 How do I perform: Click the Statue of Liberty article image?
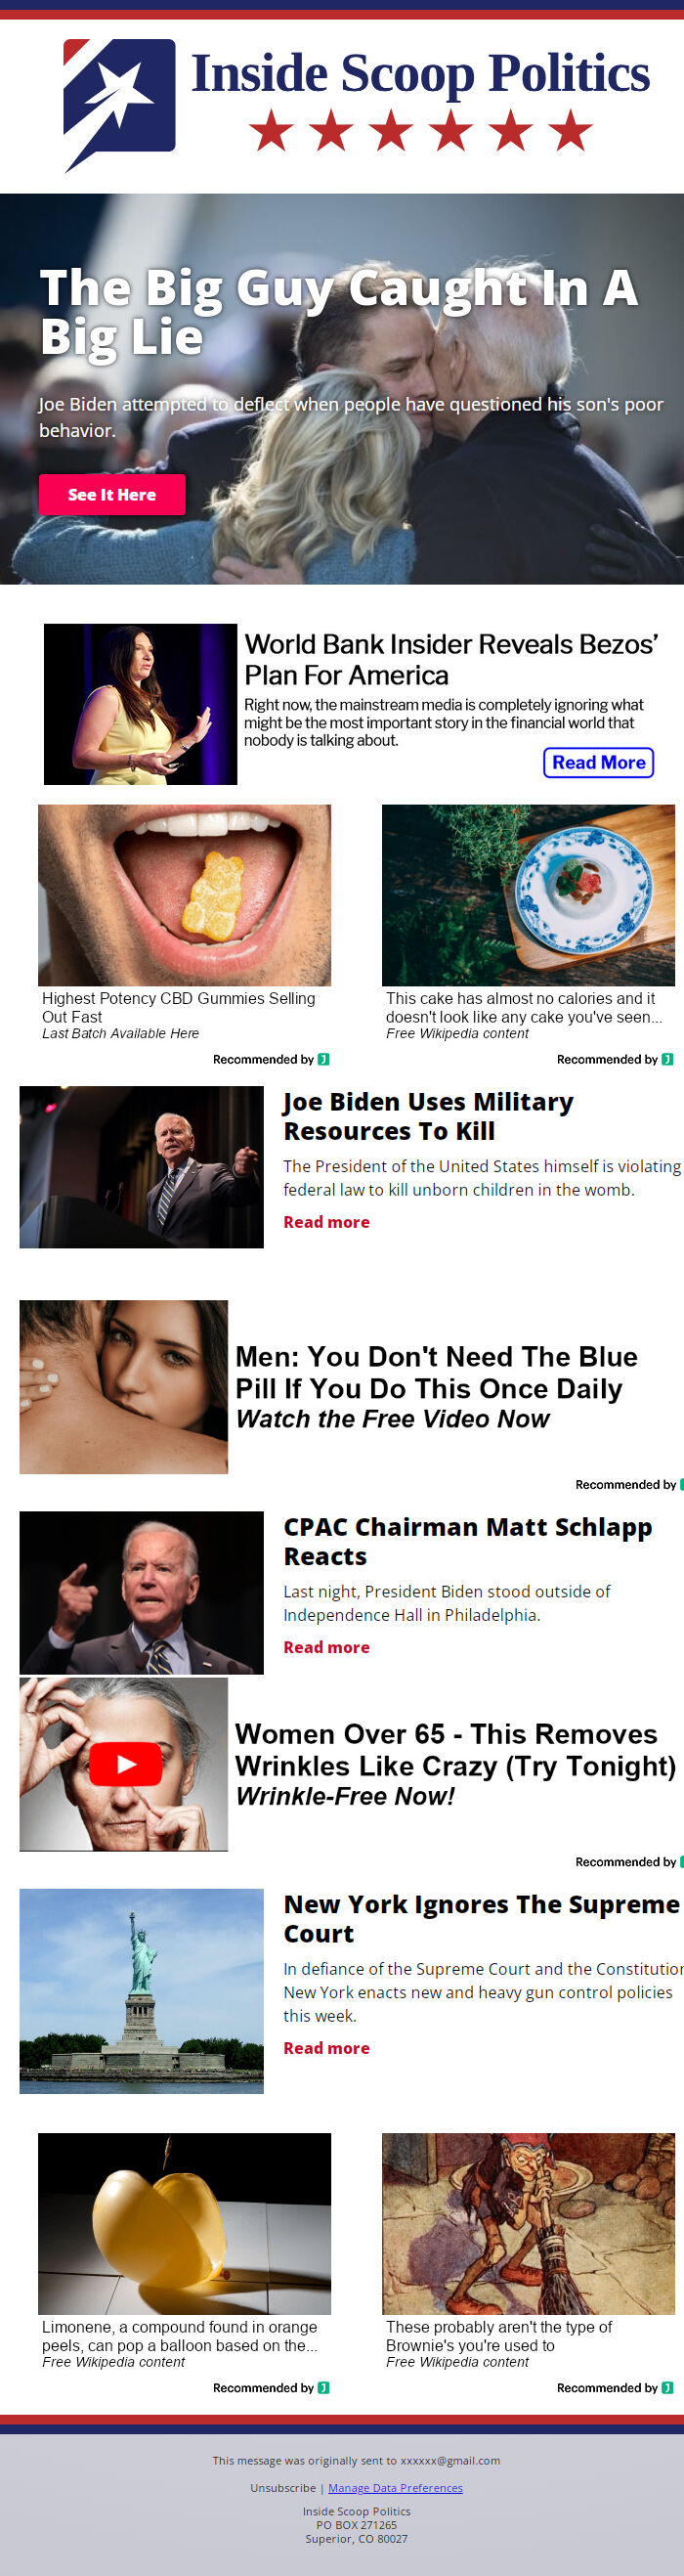click(x=141, y=1991)
